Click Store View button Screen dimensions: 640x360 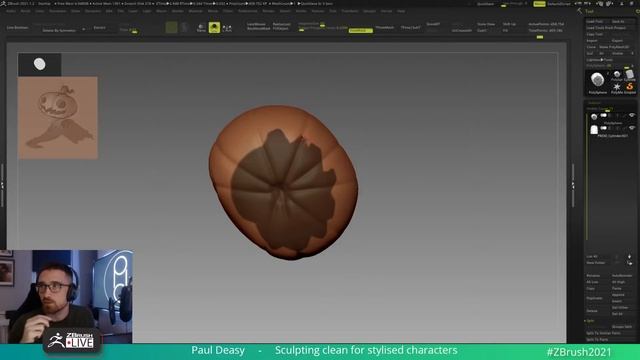[x=486, y=24]
